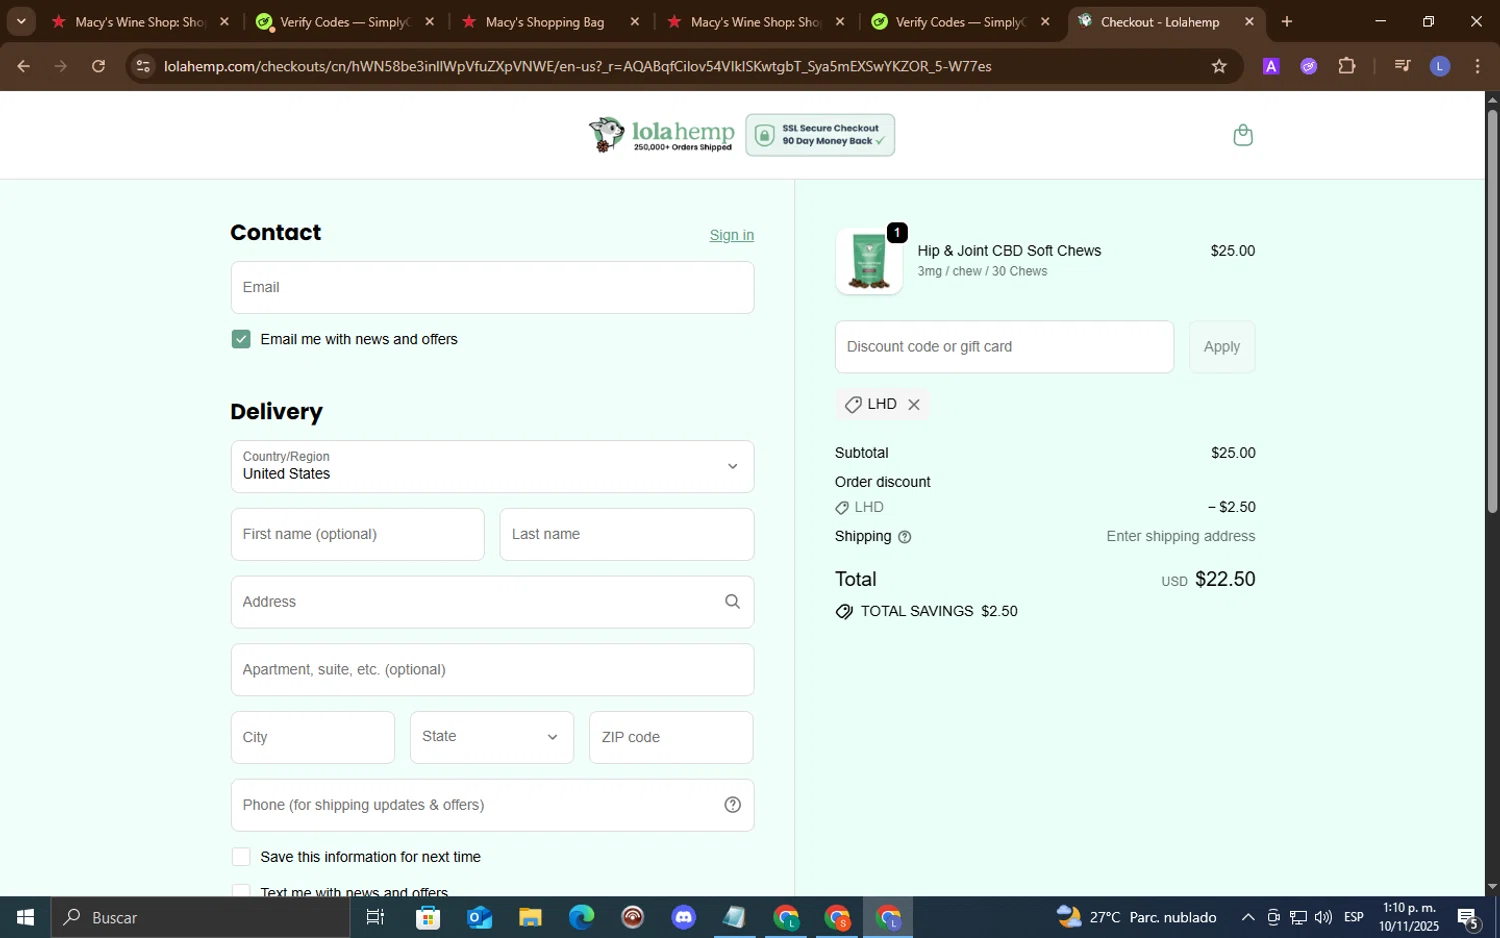View site information icon in address bar

tap(143, 66)
